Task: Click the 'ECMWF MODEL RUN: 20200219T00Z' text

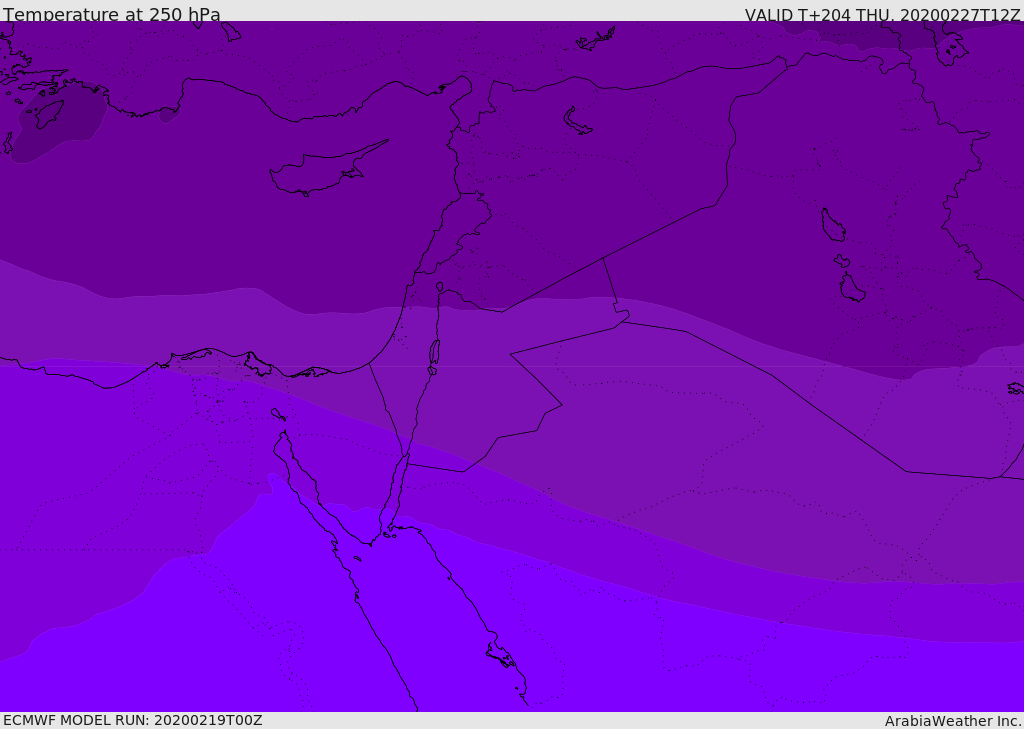Action: (133, 720)
